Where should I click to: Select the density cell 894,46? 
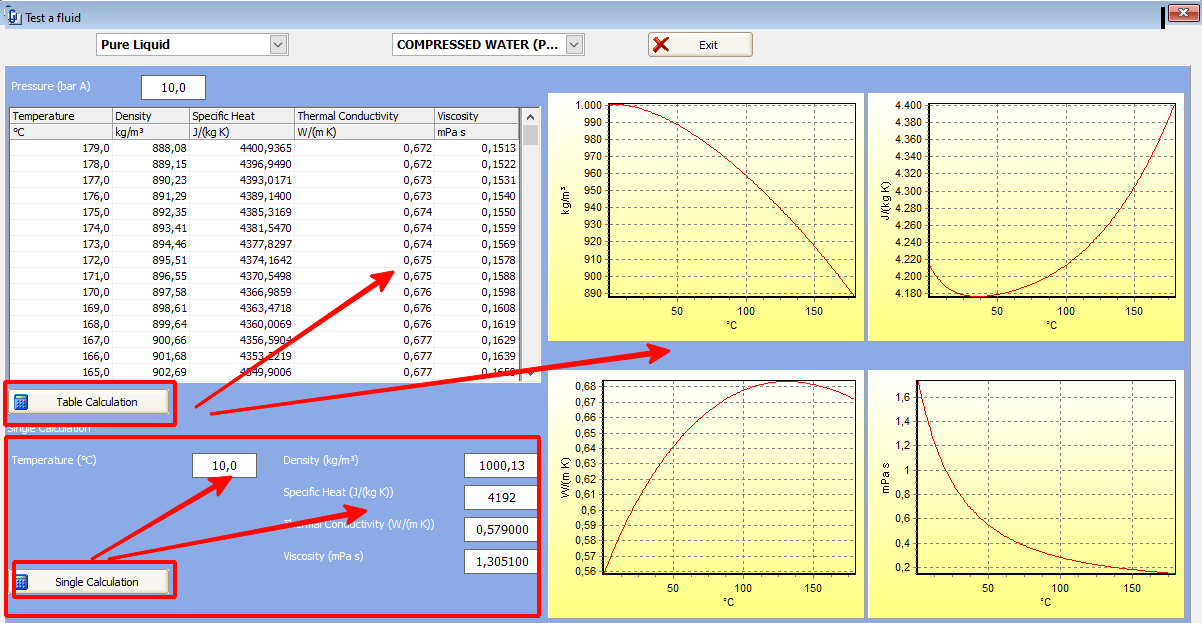(x=150, y=244)
